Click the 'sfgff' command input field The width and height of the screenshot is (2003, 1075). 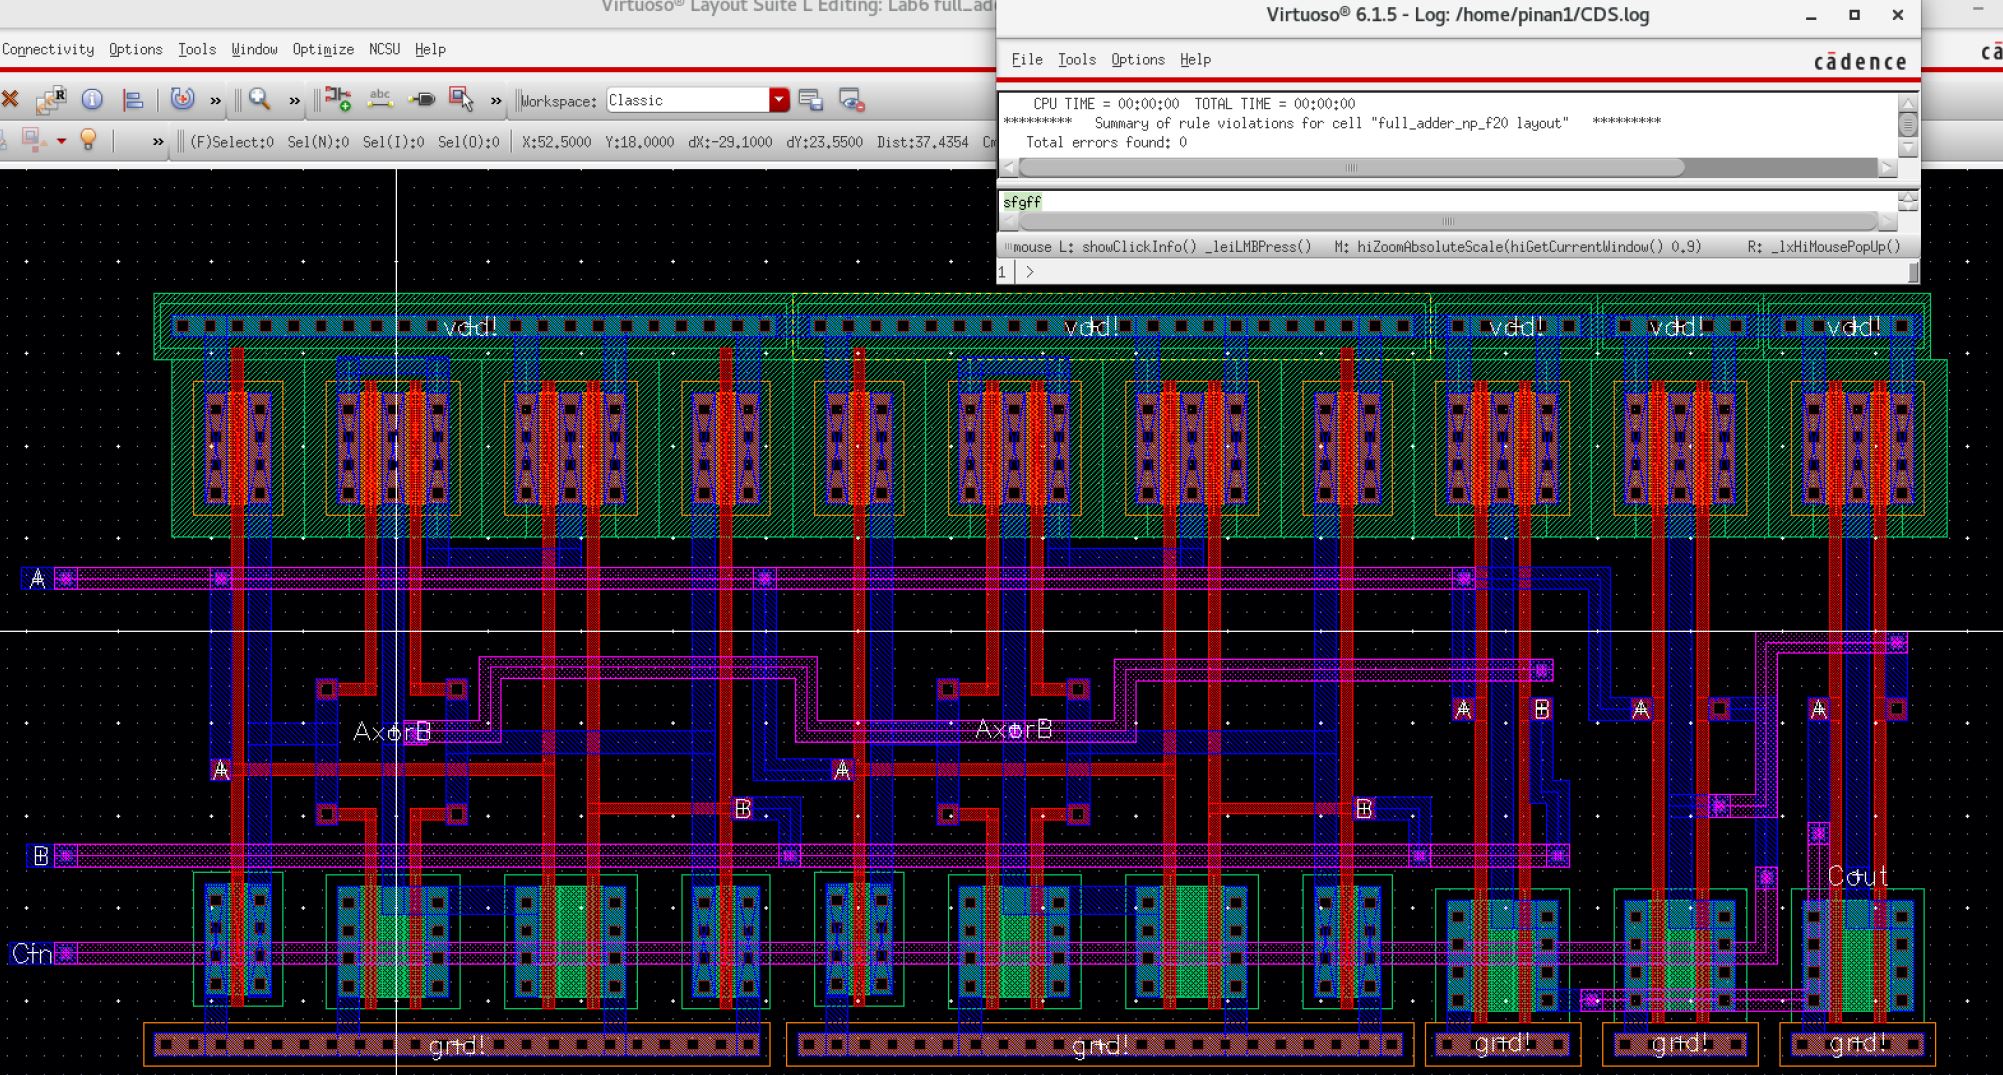pos(1448,202)
